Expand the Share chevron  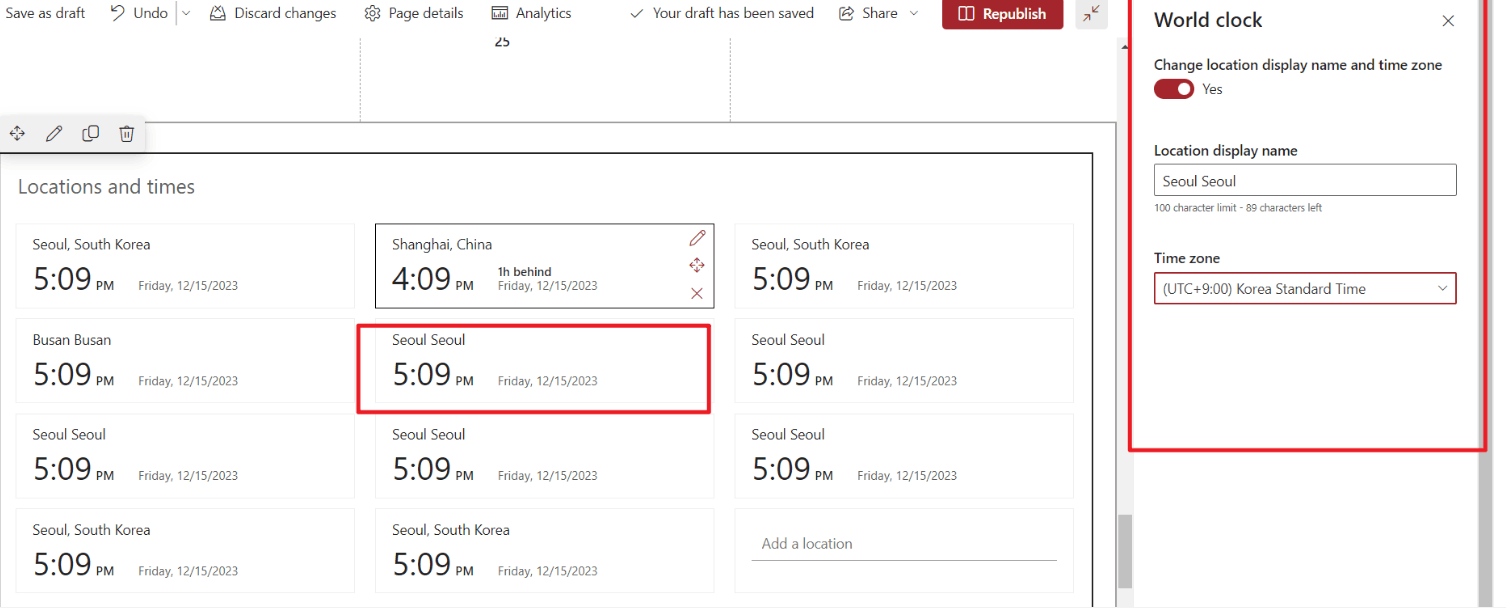914,13
